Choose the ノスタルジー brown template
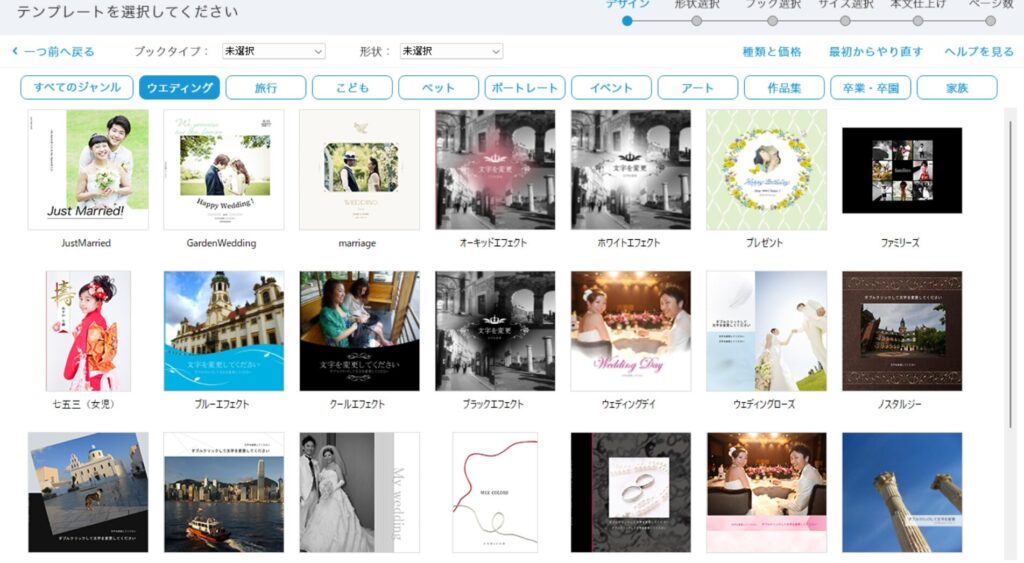 pyautogui.click(x=901, y=331)
